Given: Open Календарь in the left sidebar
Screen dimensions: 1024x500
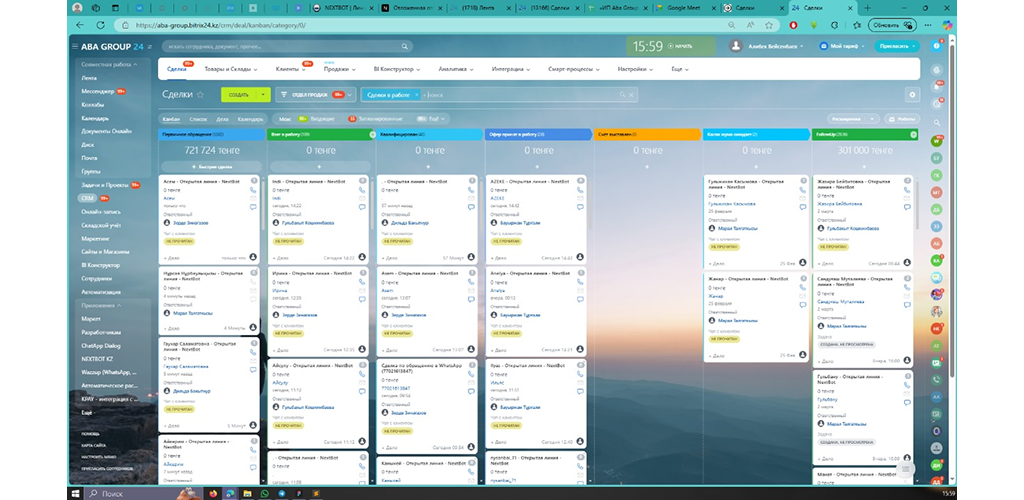Looking at the screenshot, I should tap(95, 118).
